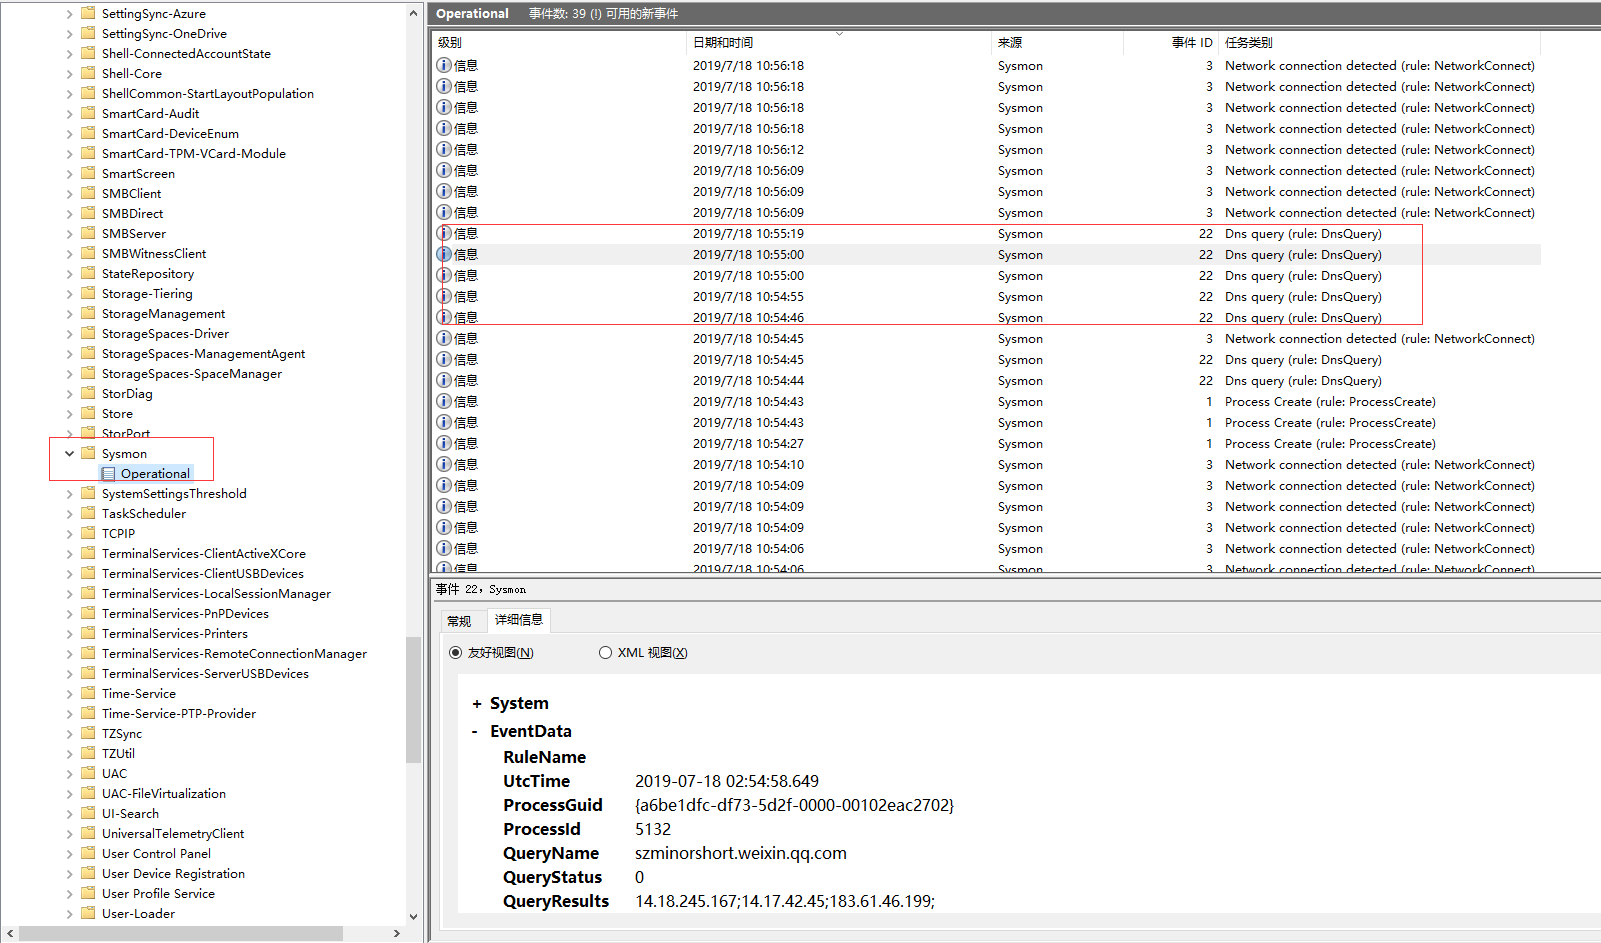The width and height of the screenshot is (1601, 943).
Task: Open the Sysmon Operational log icon
Action: (x=108, y=474)
